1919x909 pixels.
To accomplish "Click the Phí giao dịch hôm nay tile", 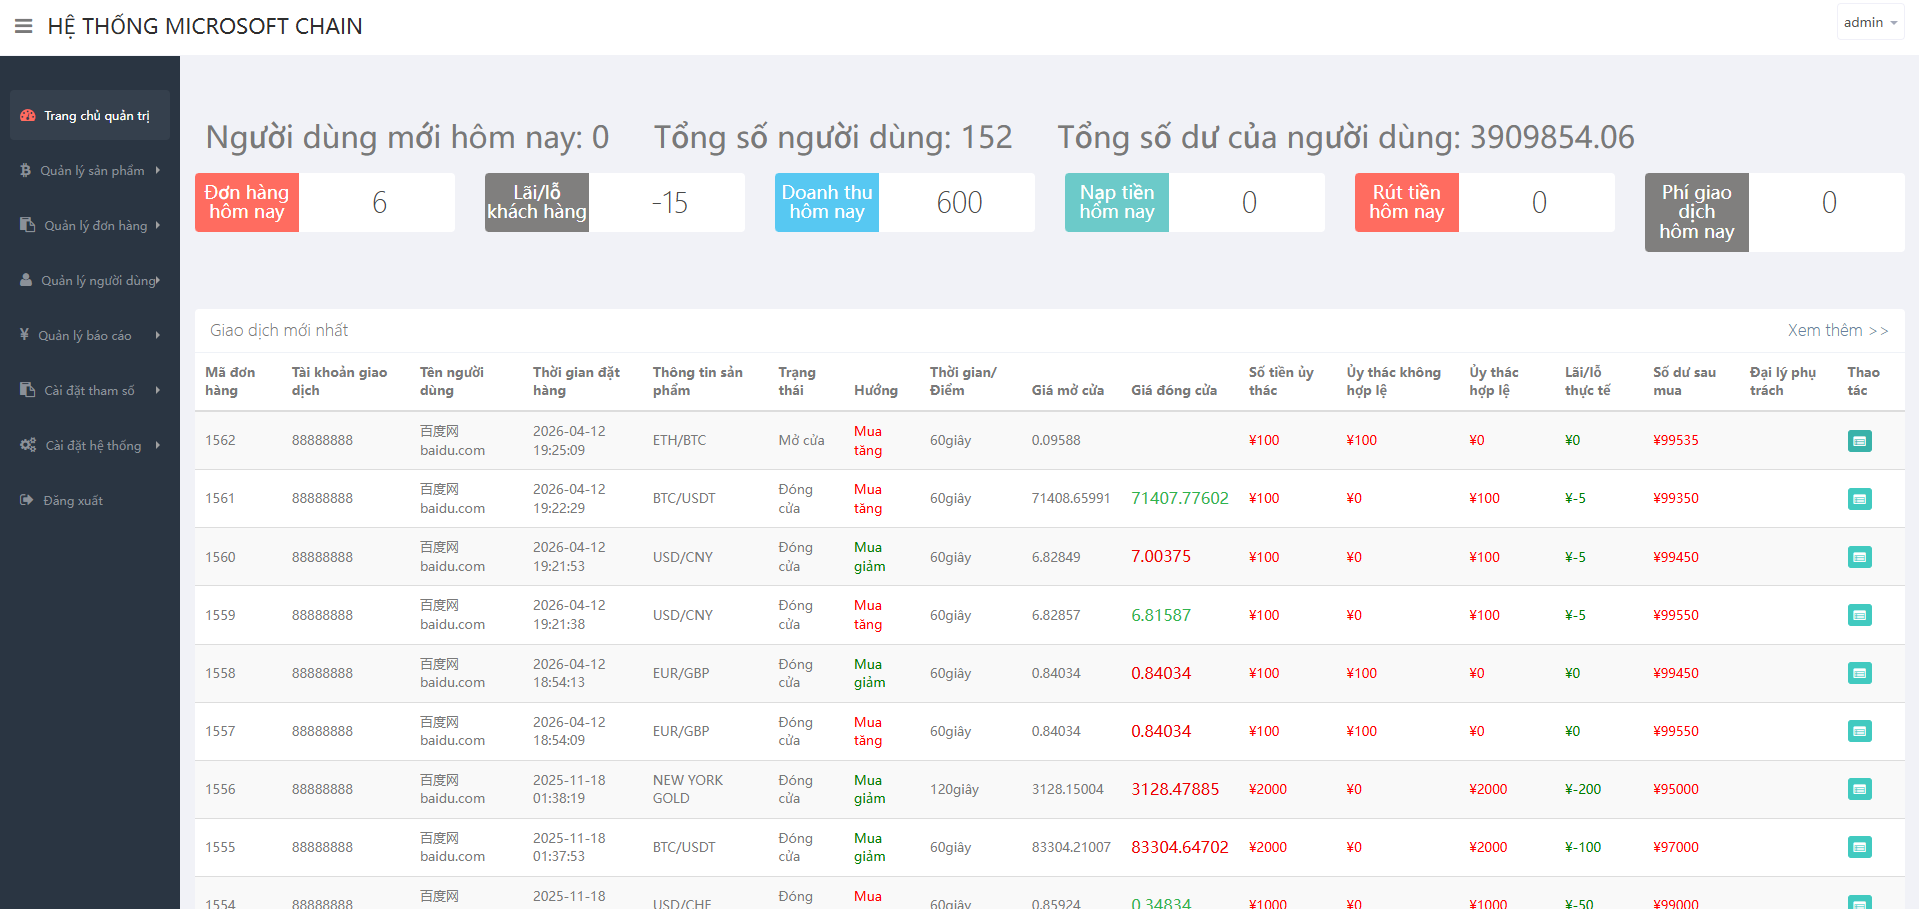I will [1697, 212].
